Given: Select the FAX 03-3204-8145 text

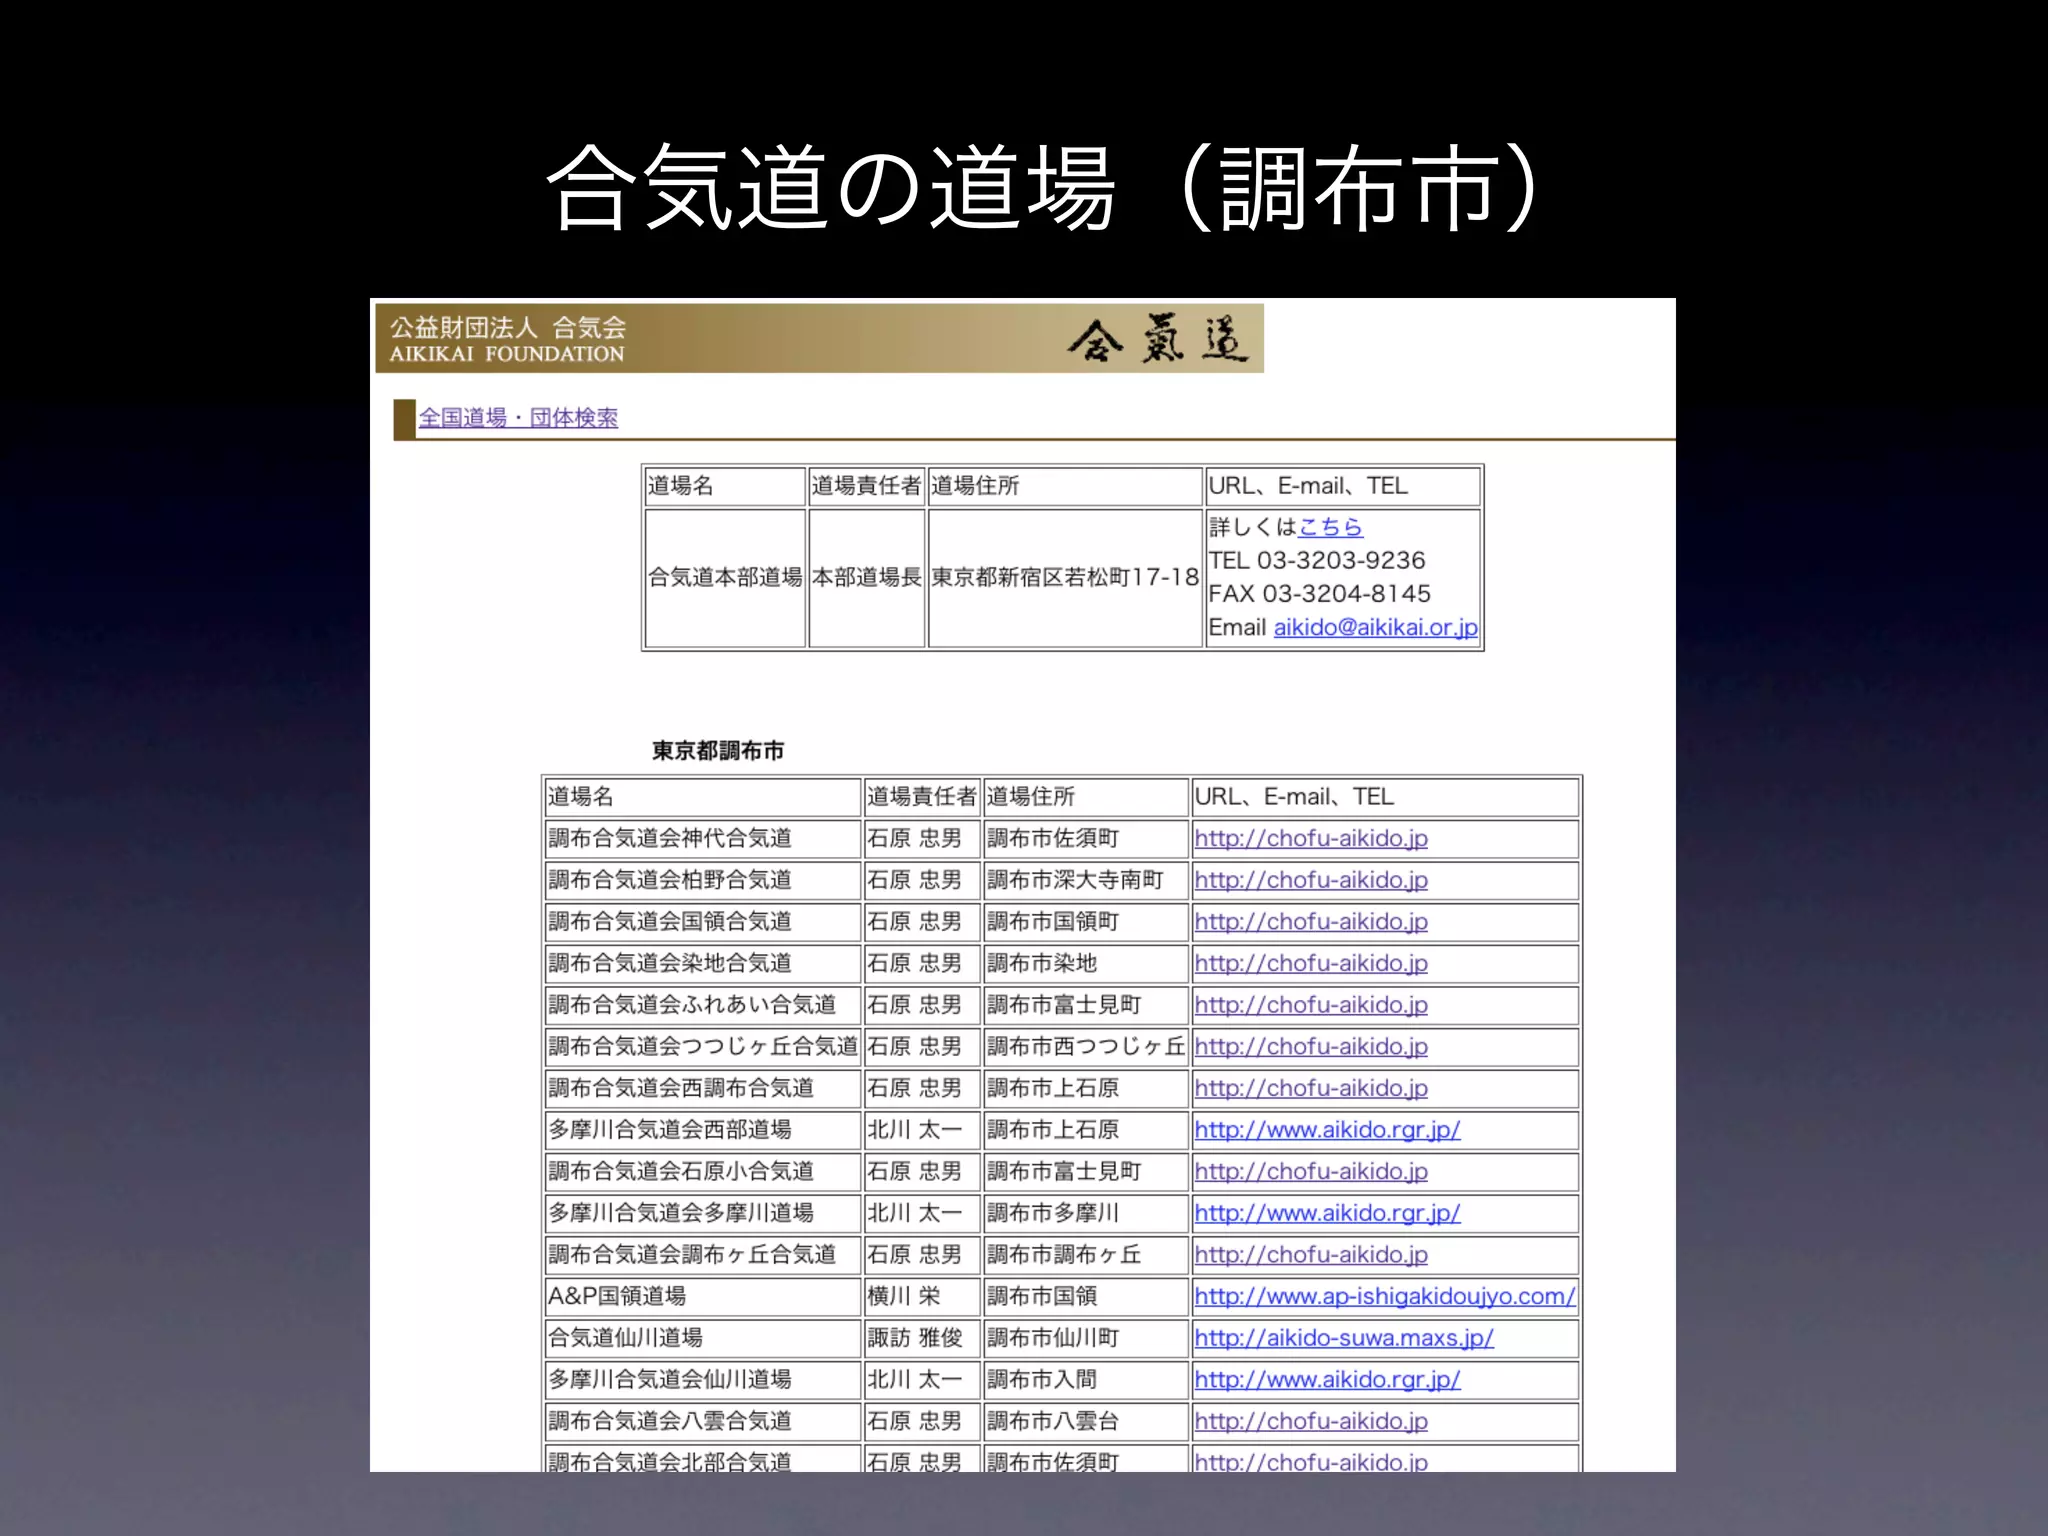Looking at the screenshot, I should click(x=1319, y=594).
